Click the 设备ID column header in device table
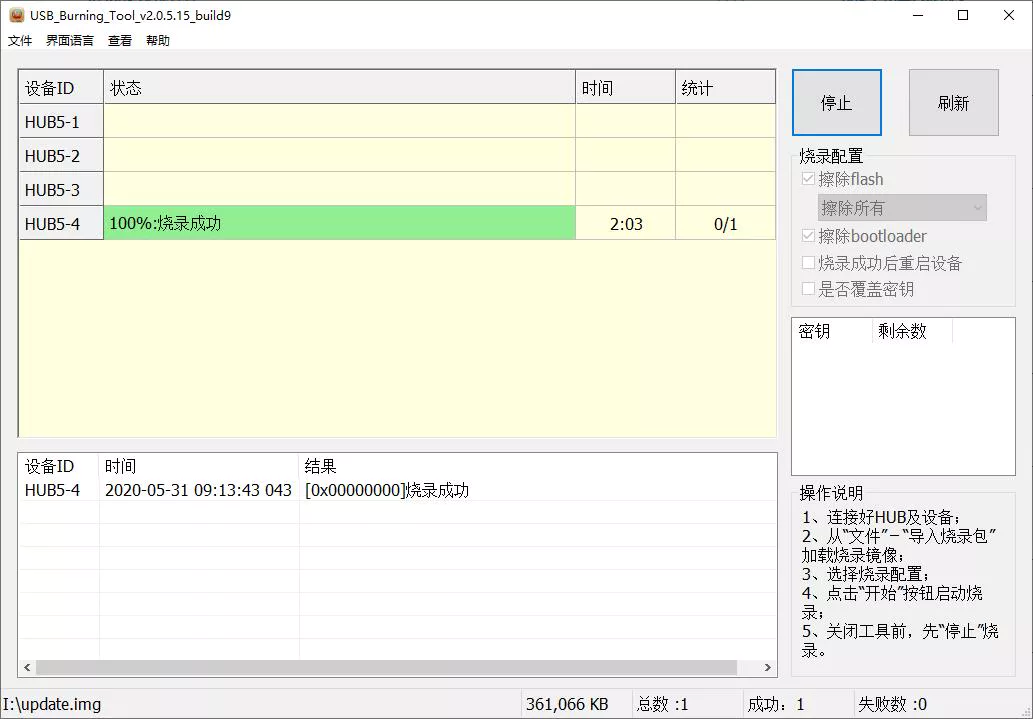 tap(61, 88)
